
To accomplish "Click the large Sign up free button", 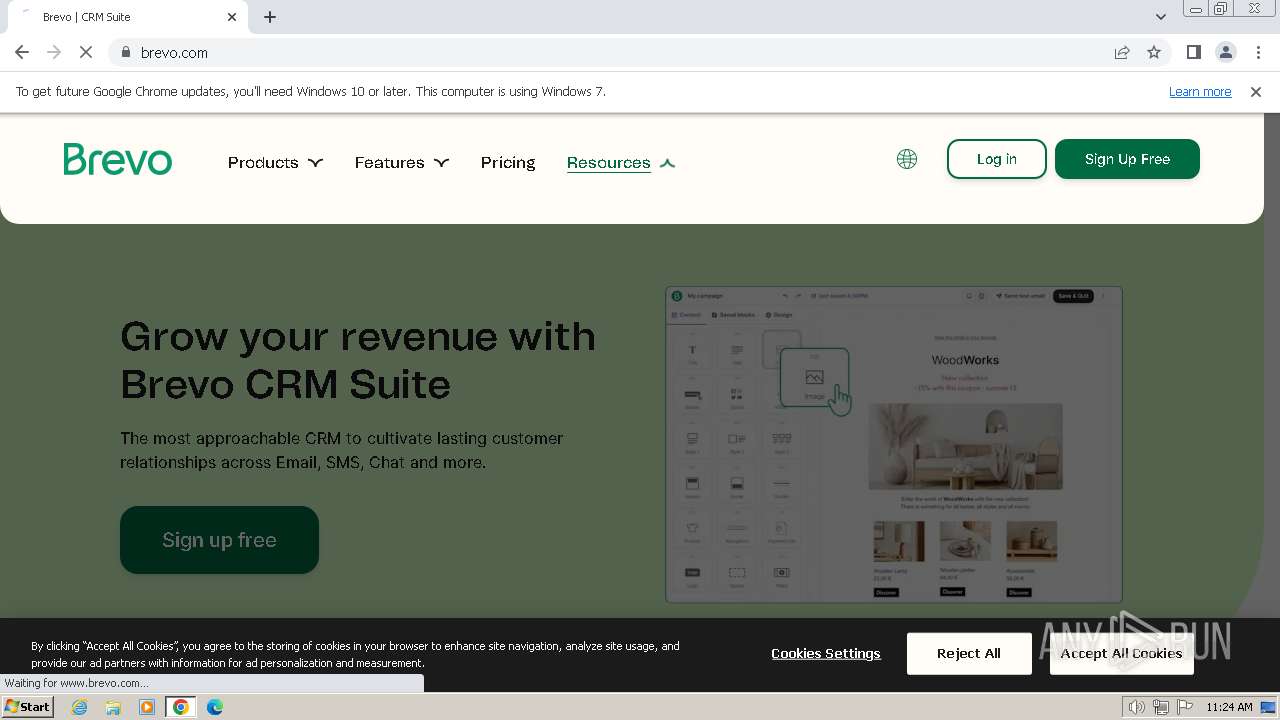I will pos(219,540).
